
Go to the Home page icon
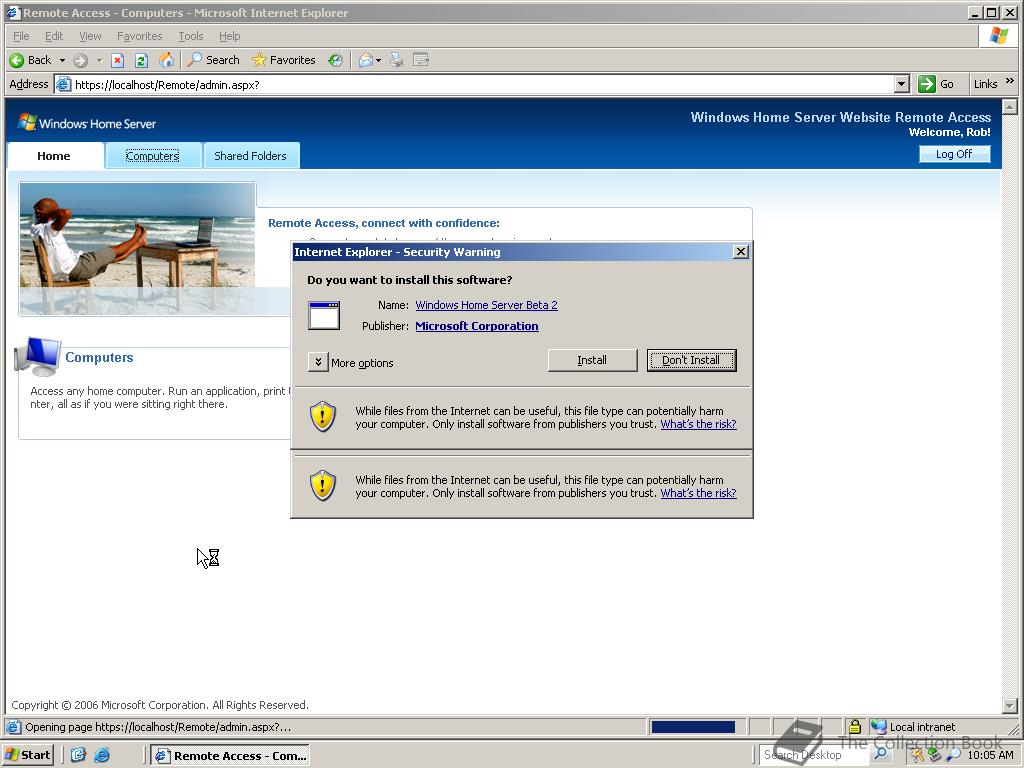tap(167, 60)
